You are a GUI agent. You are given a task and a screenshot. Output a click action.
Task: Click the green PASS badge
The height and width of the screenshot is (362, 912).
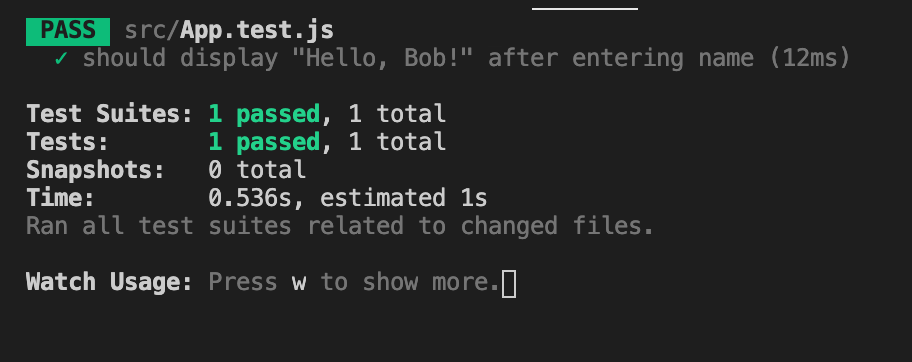[68, 31]
